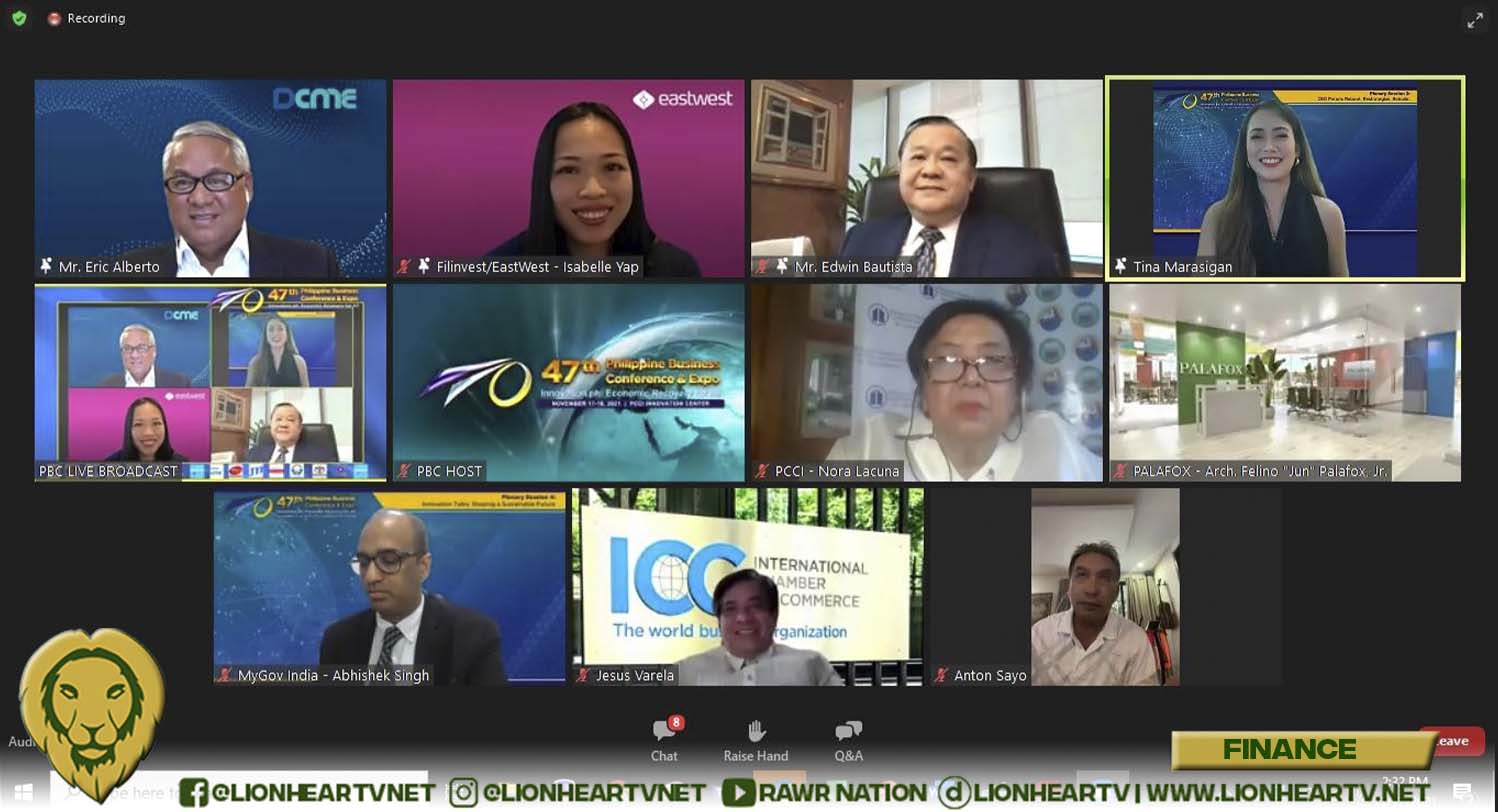1500x812 pixels.
Task: Click pin icon on Mr. Eric Alberto
Action: [46, 266]
